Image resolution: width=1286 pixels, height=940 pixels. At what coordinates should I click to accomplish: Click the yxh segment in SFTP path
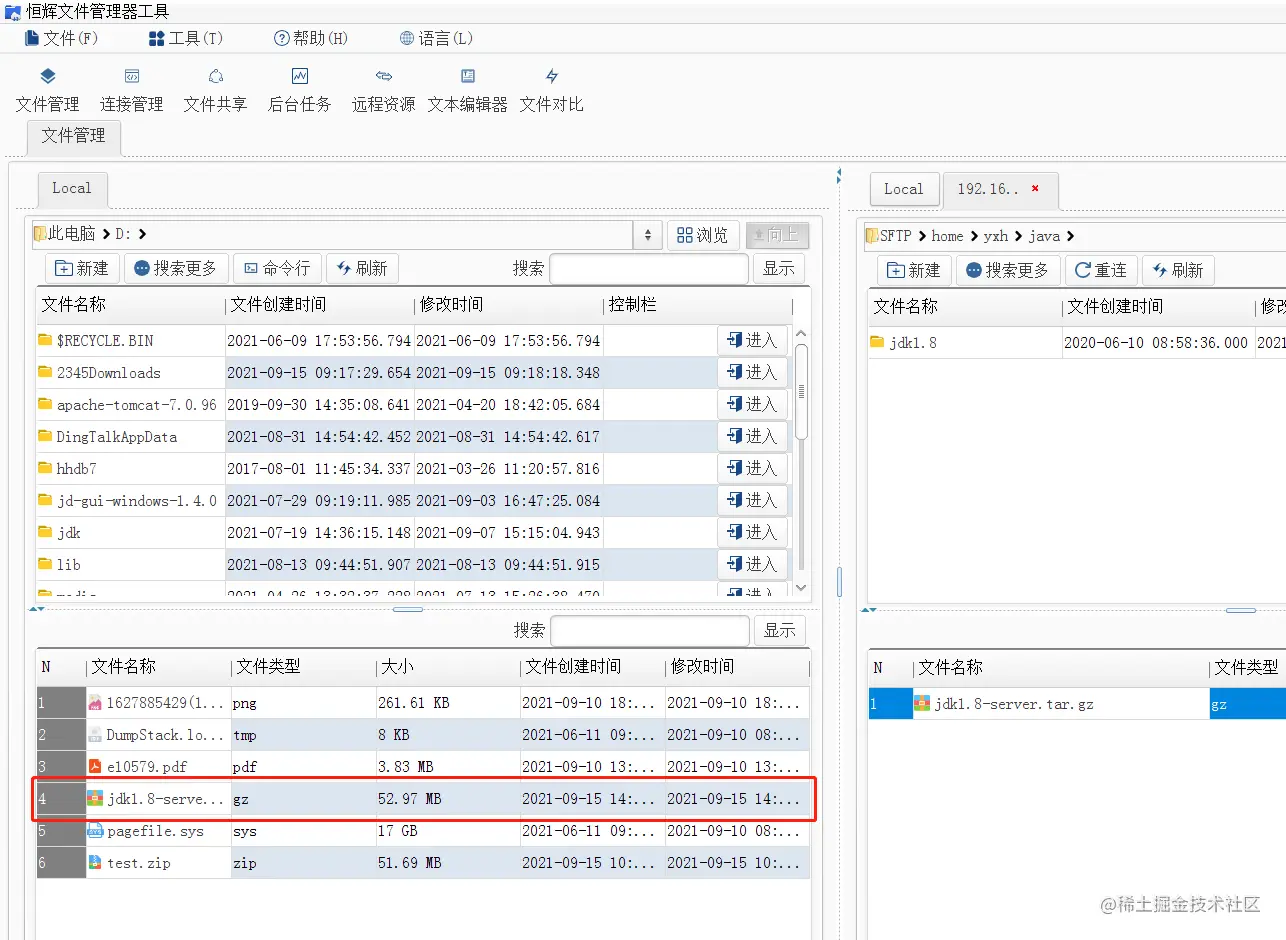coord(995,236)
